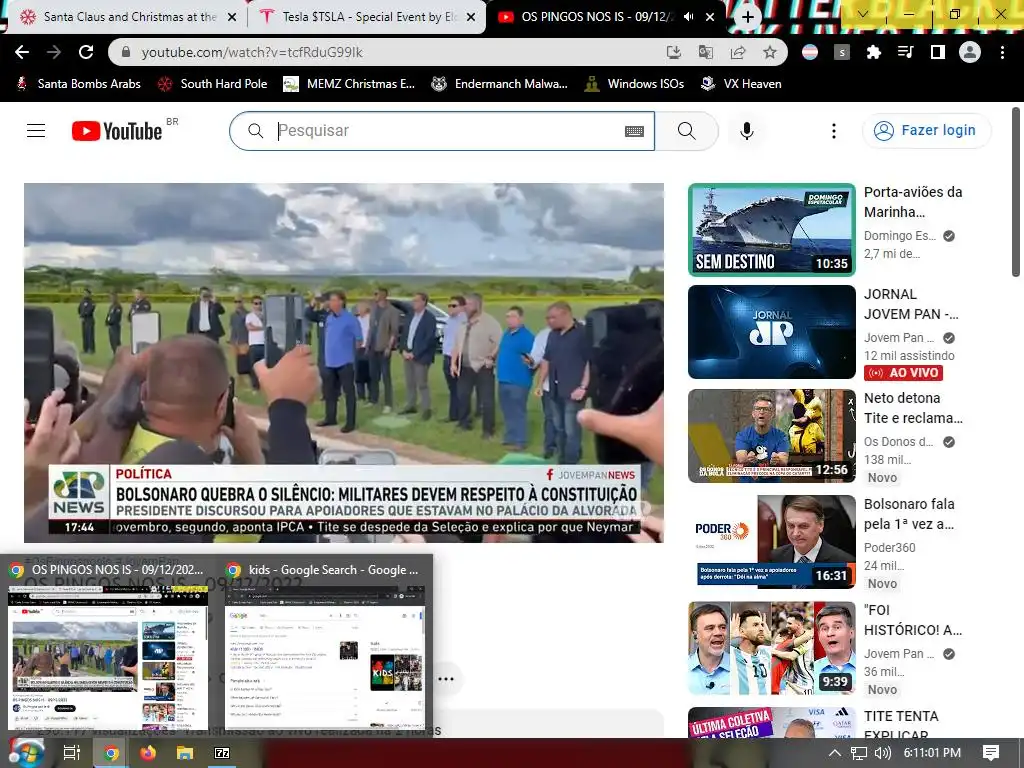Open the MEMZ Christmas bookmark

(x=349, y=84)
